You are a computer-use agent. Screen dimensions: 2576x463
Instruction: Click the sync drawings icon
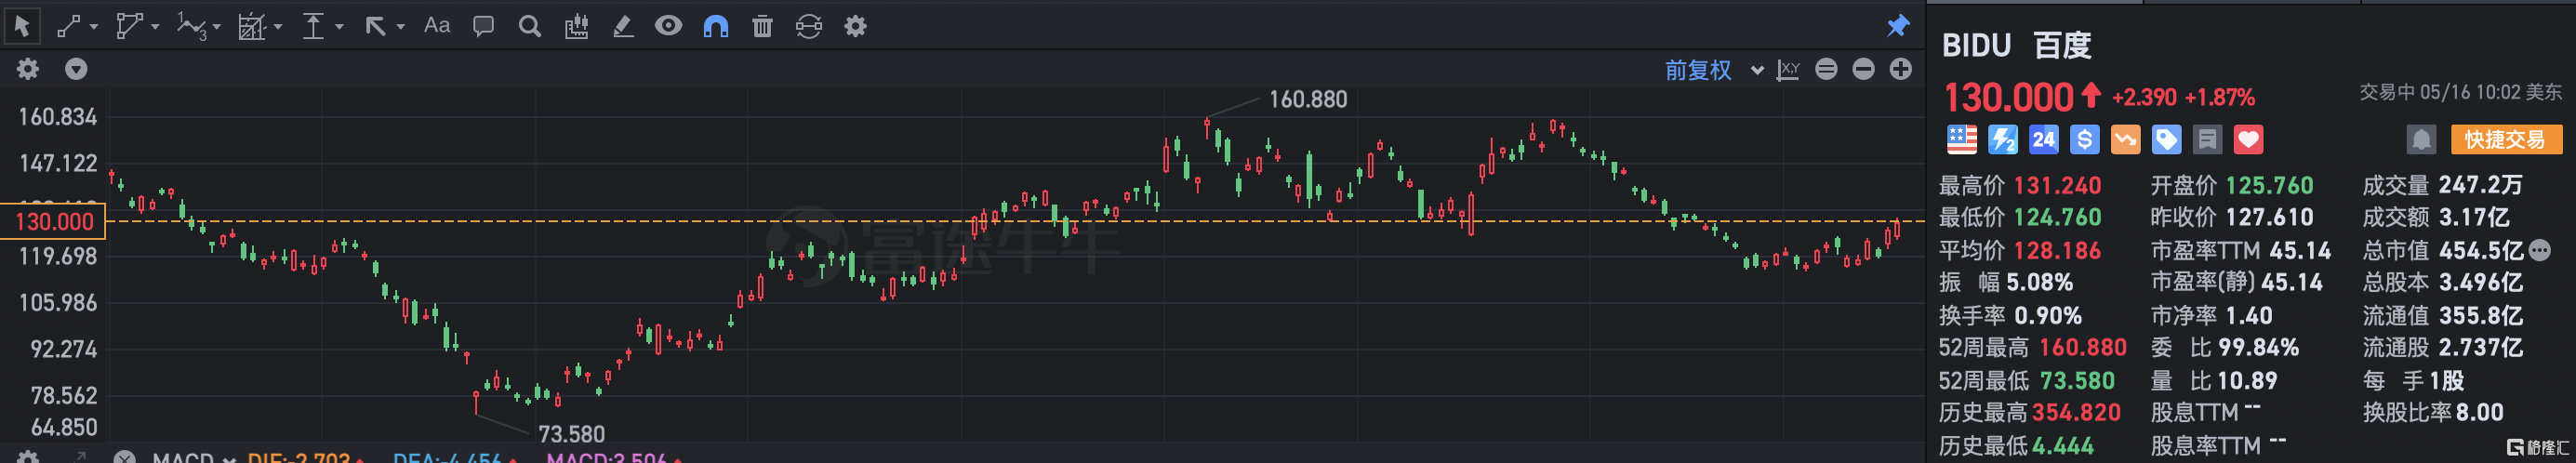coord(809,26)
